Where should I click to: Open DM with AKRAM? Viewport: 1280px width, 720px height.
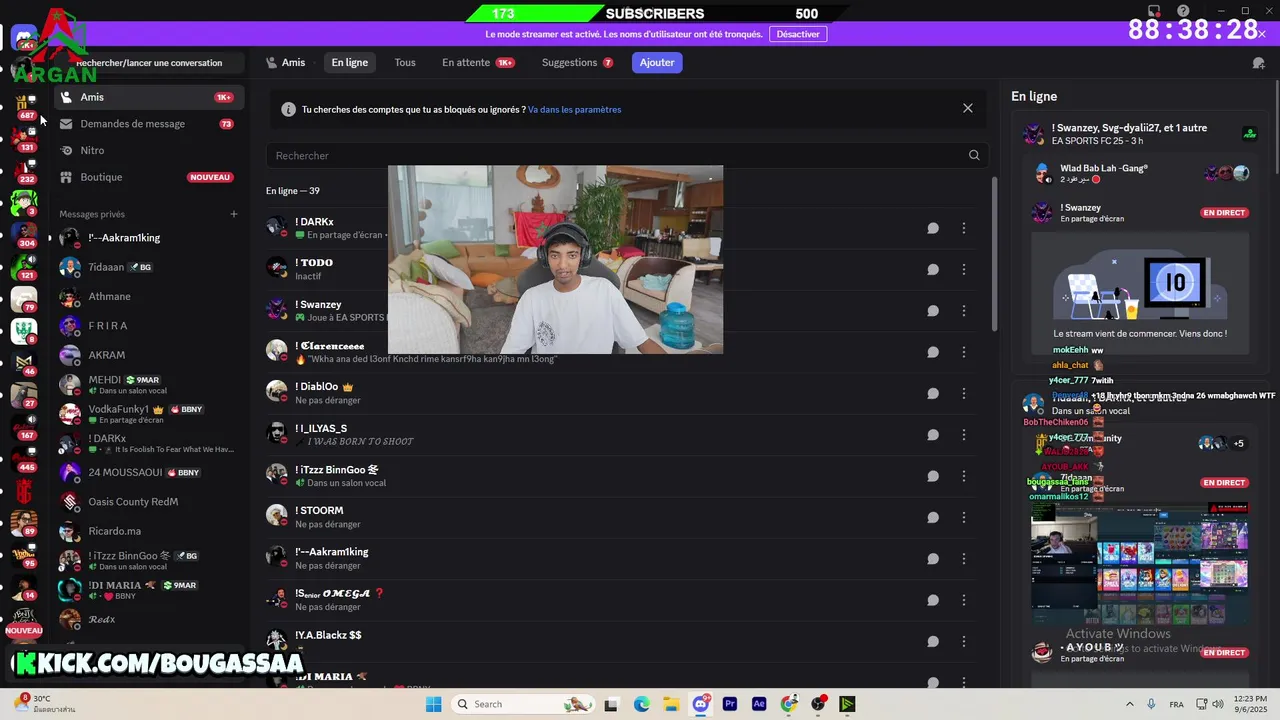tap(149, 355)
